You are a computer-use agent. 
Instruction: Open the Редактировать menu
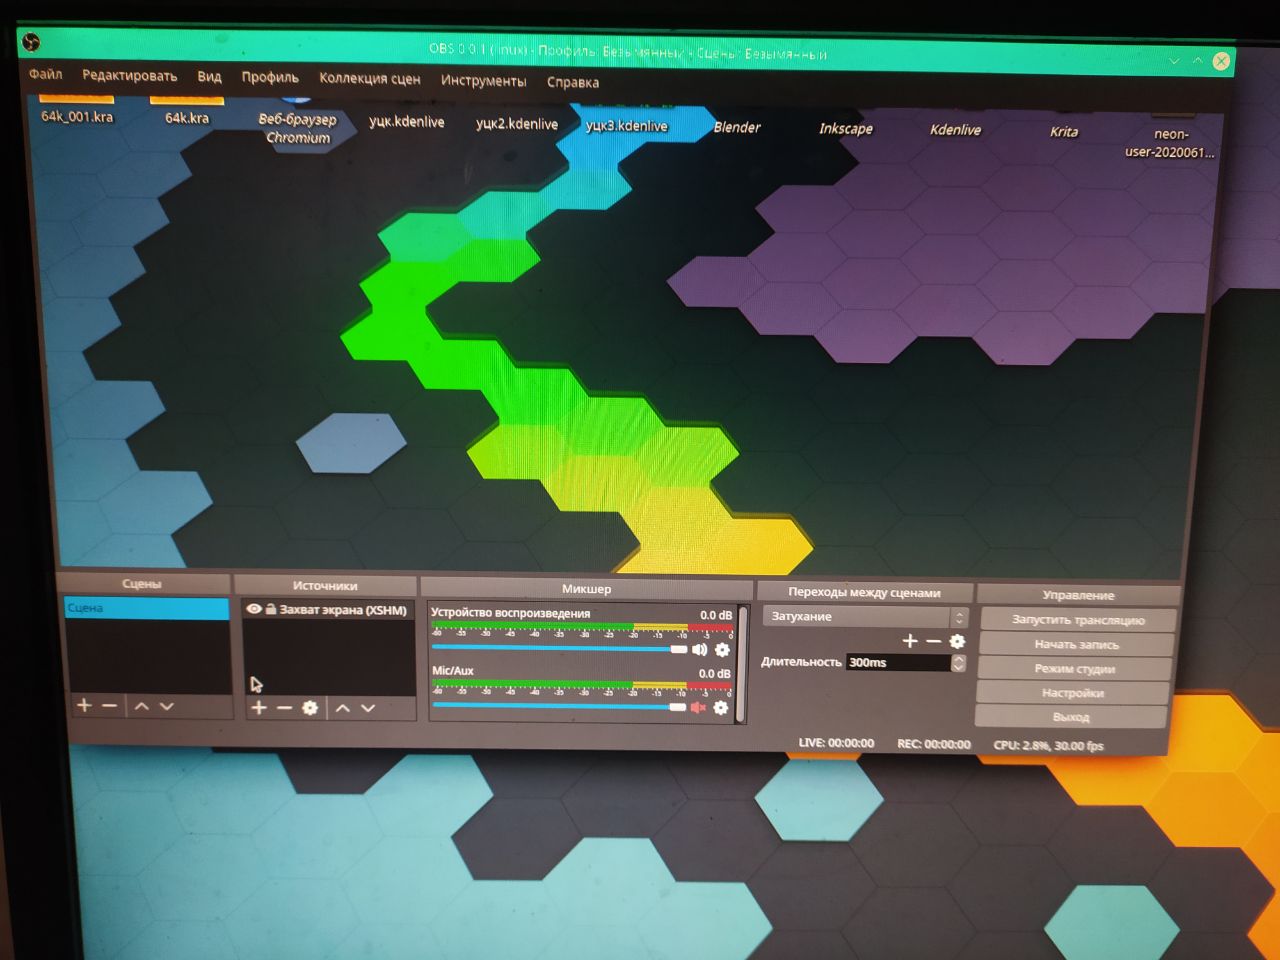point(130,76)
